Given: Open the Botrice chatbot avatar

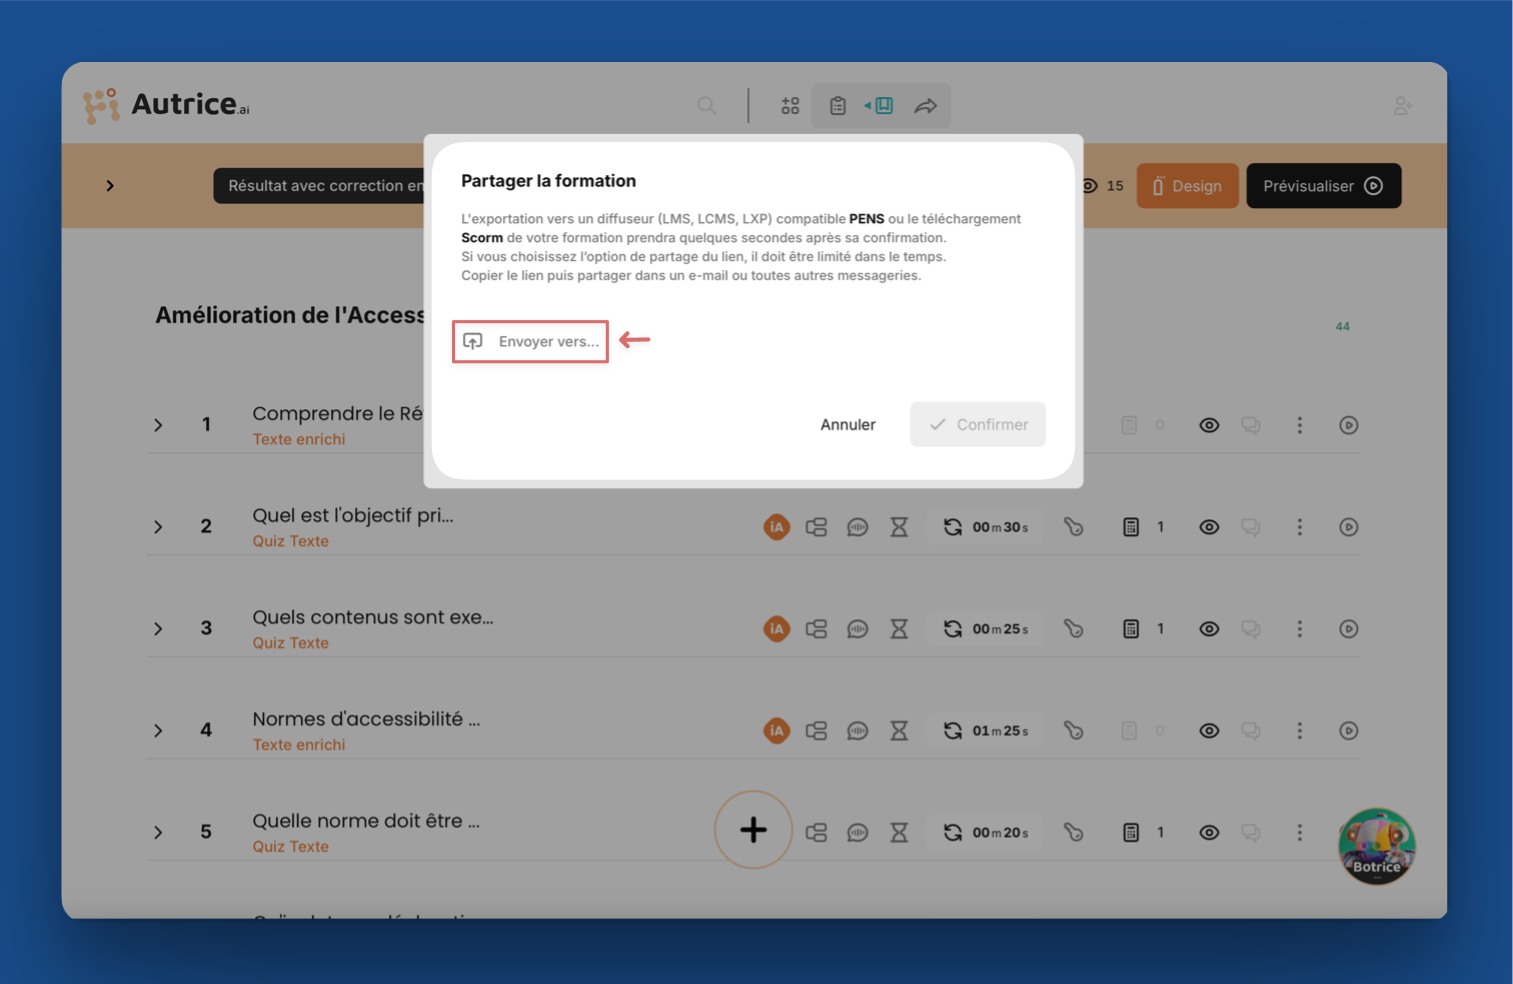Looking at the screenshot, I should [1376, 847].
